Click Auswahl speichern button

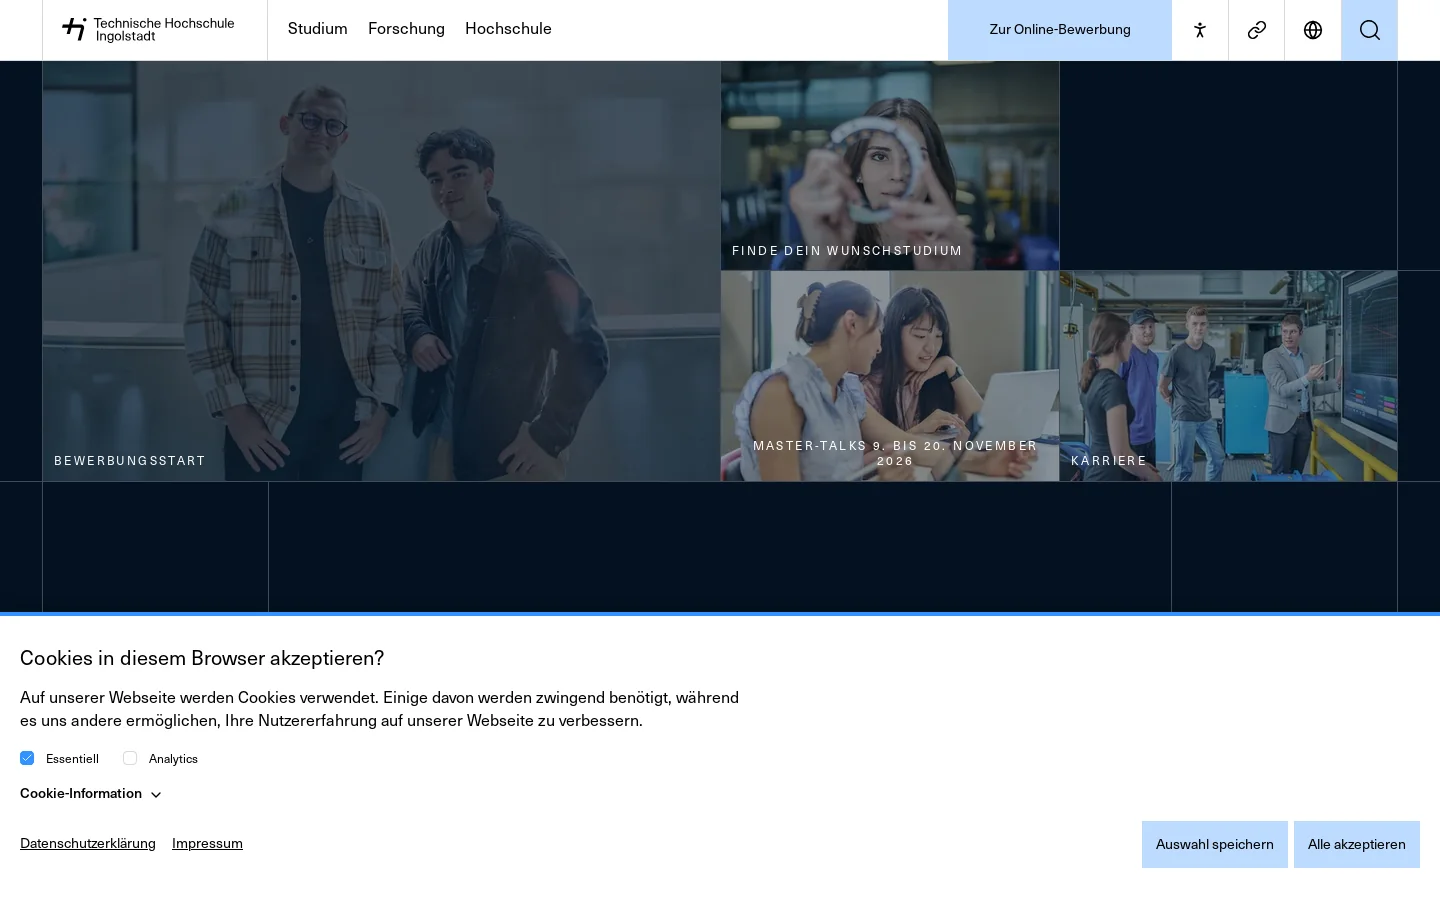(x=1215, y=844)
